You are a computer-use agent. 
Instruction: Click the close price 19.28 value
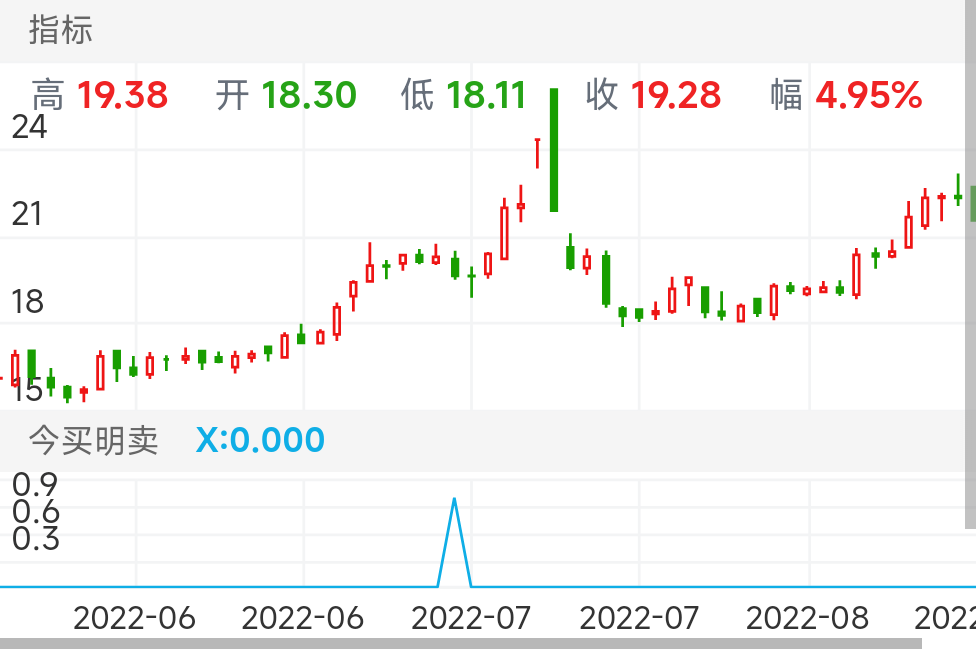pos(676,95)
